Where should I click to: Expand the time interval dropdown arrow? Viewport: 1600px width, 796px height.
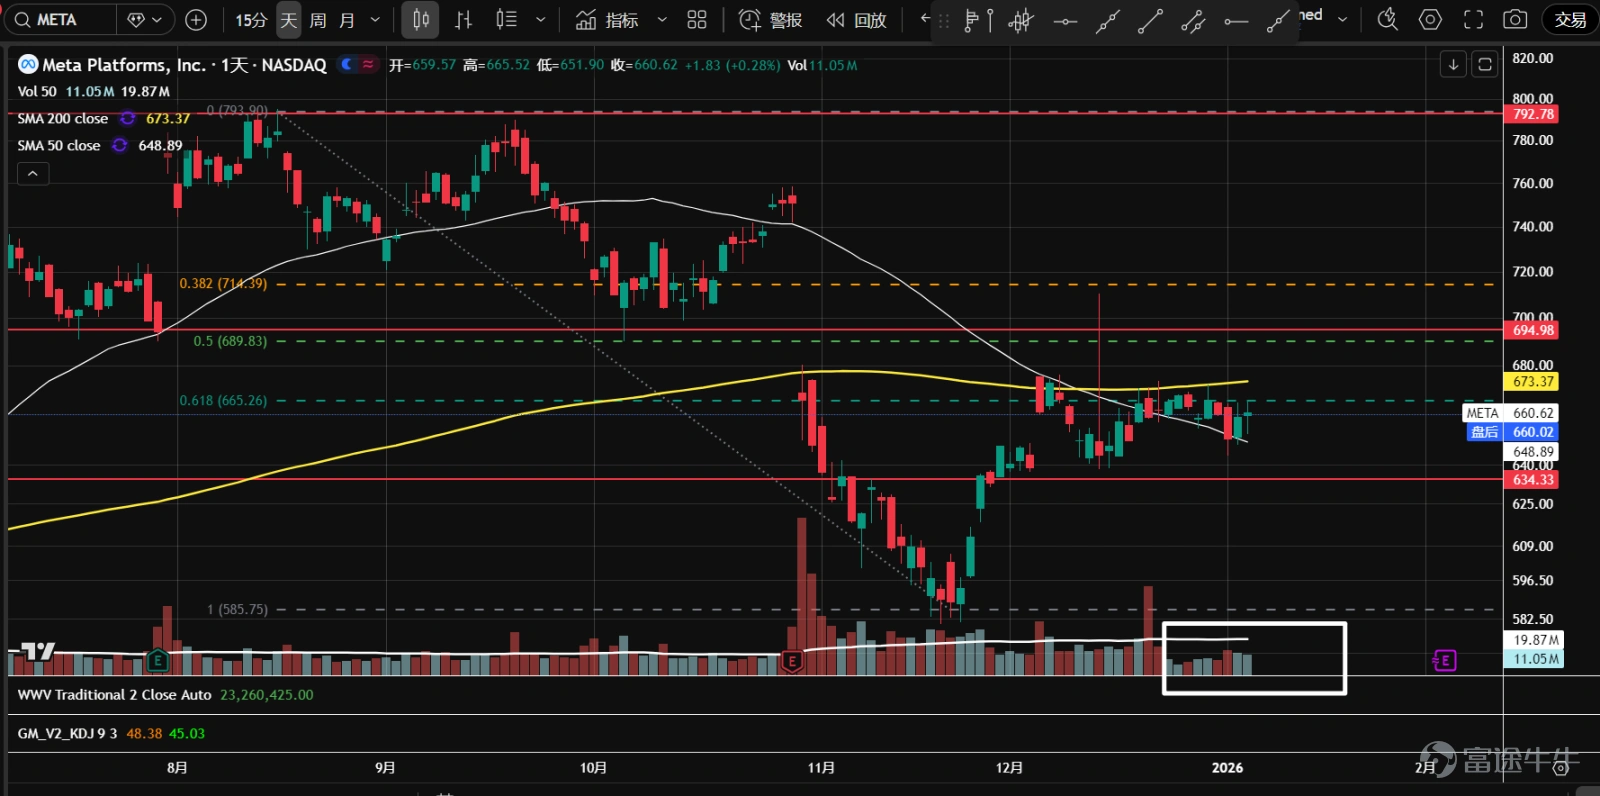375,19
